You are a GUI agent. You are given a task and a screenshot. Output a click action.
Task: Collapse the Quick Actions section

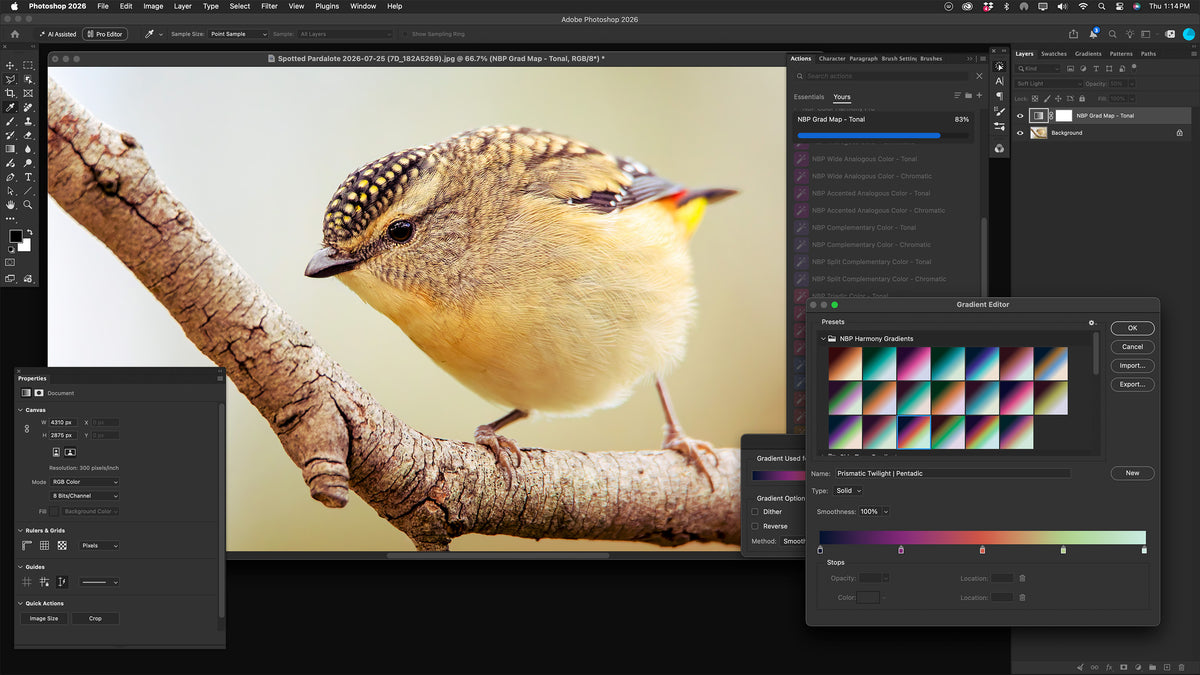point(21,603)
